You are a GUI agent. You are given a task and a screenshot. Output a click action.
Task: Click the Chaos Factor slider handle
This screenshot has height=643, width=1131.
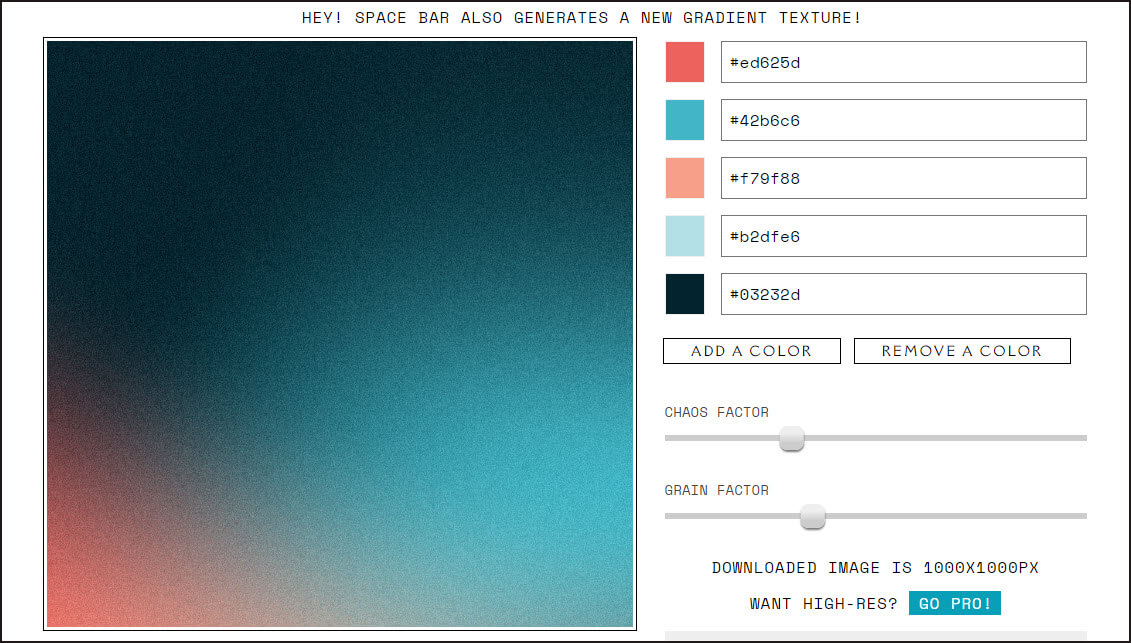click(791, 438)
